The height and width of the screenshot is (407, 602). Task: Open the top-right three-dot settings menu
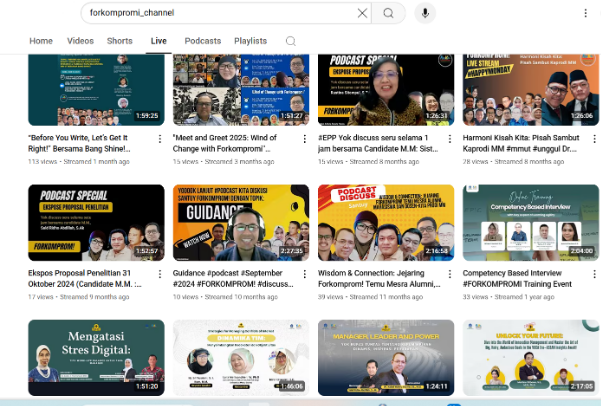coord(585,13)
